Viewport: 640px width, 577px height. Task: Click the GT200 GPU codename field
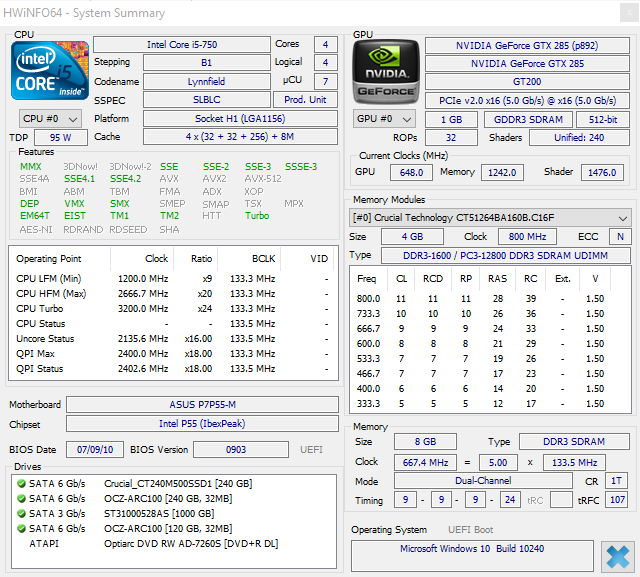527,82
